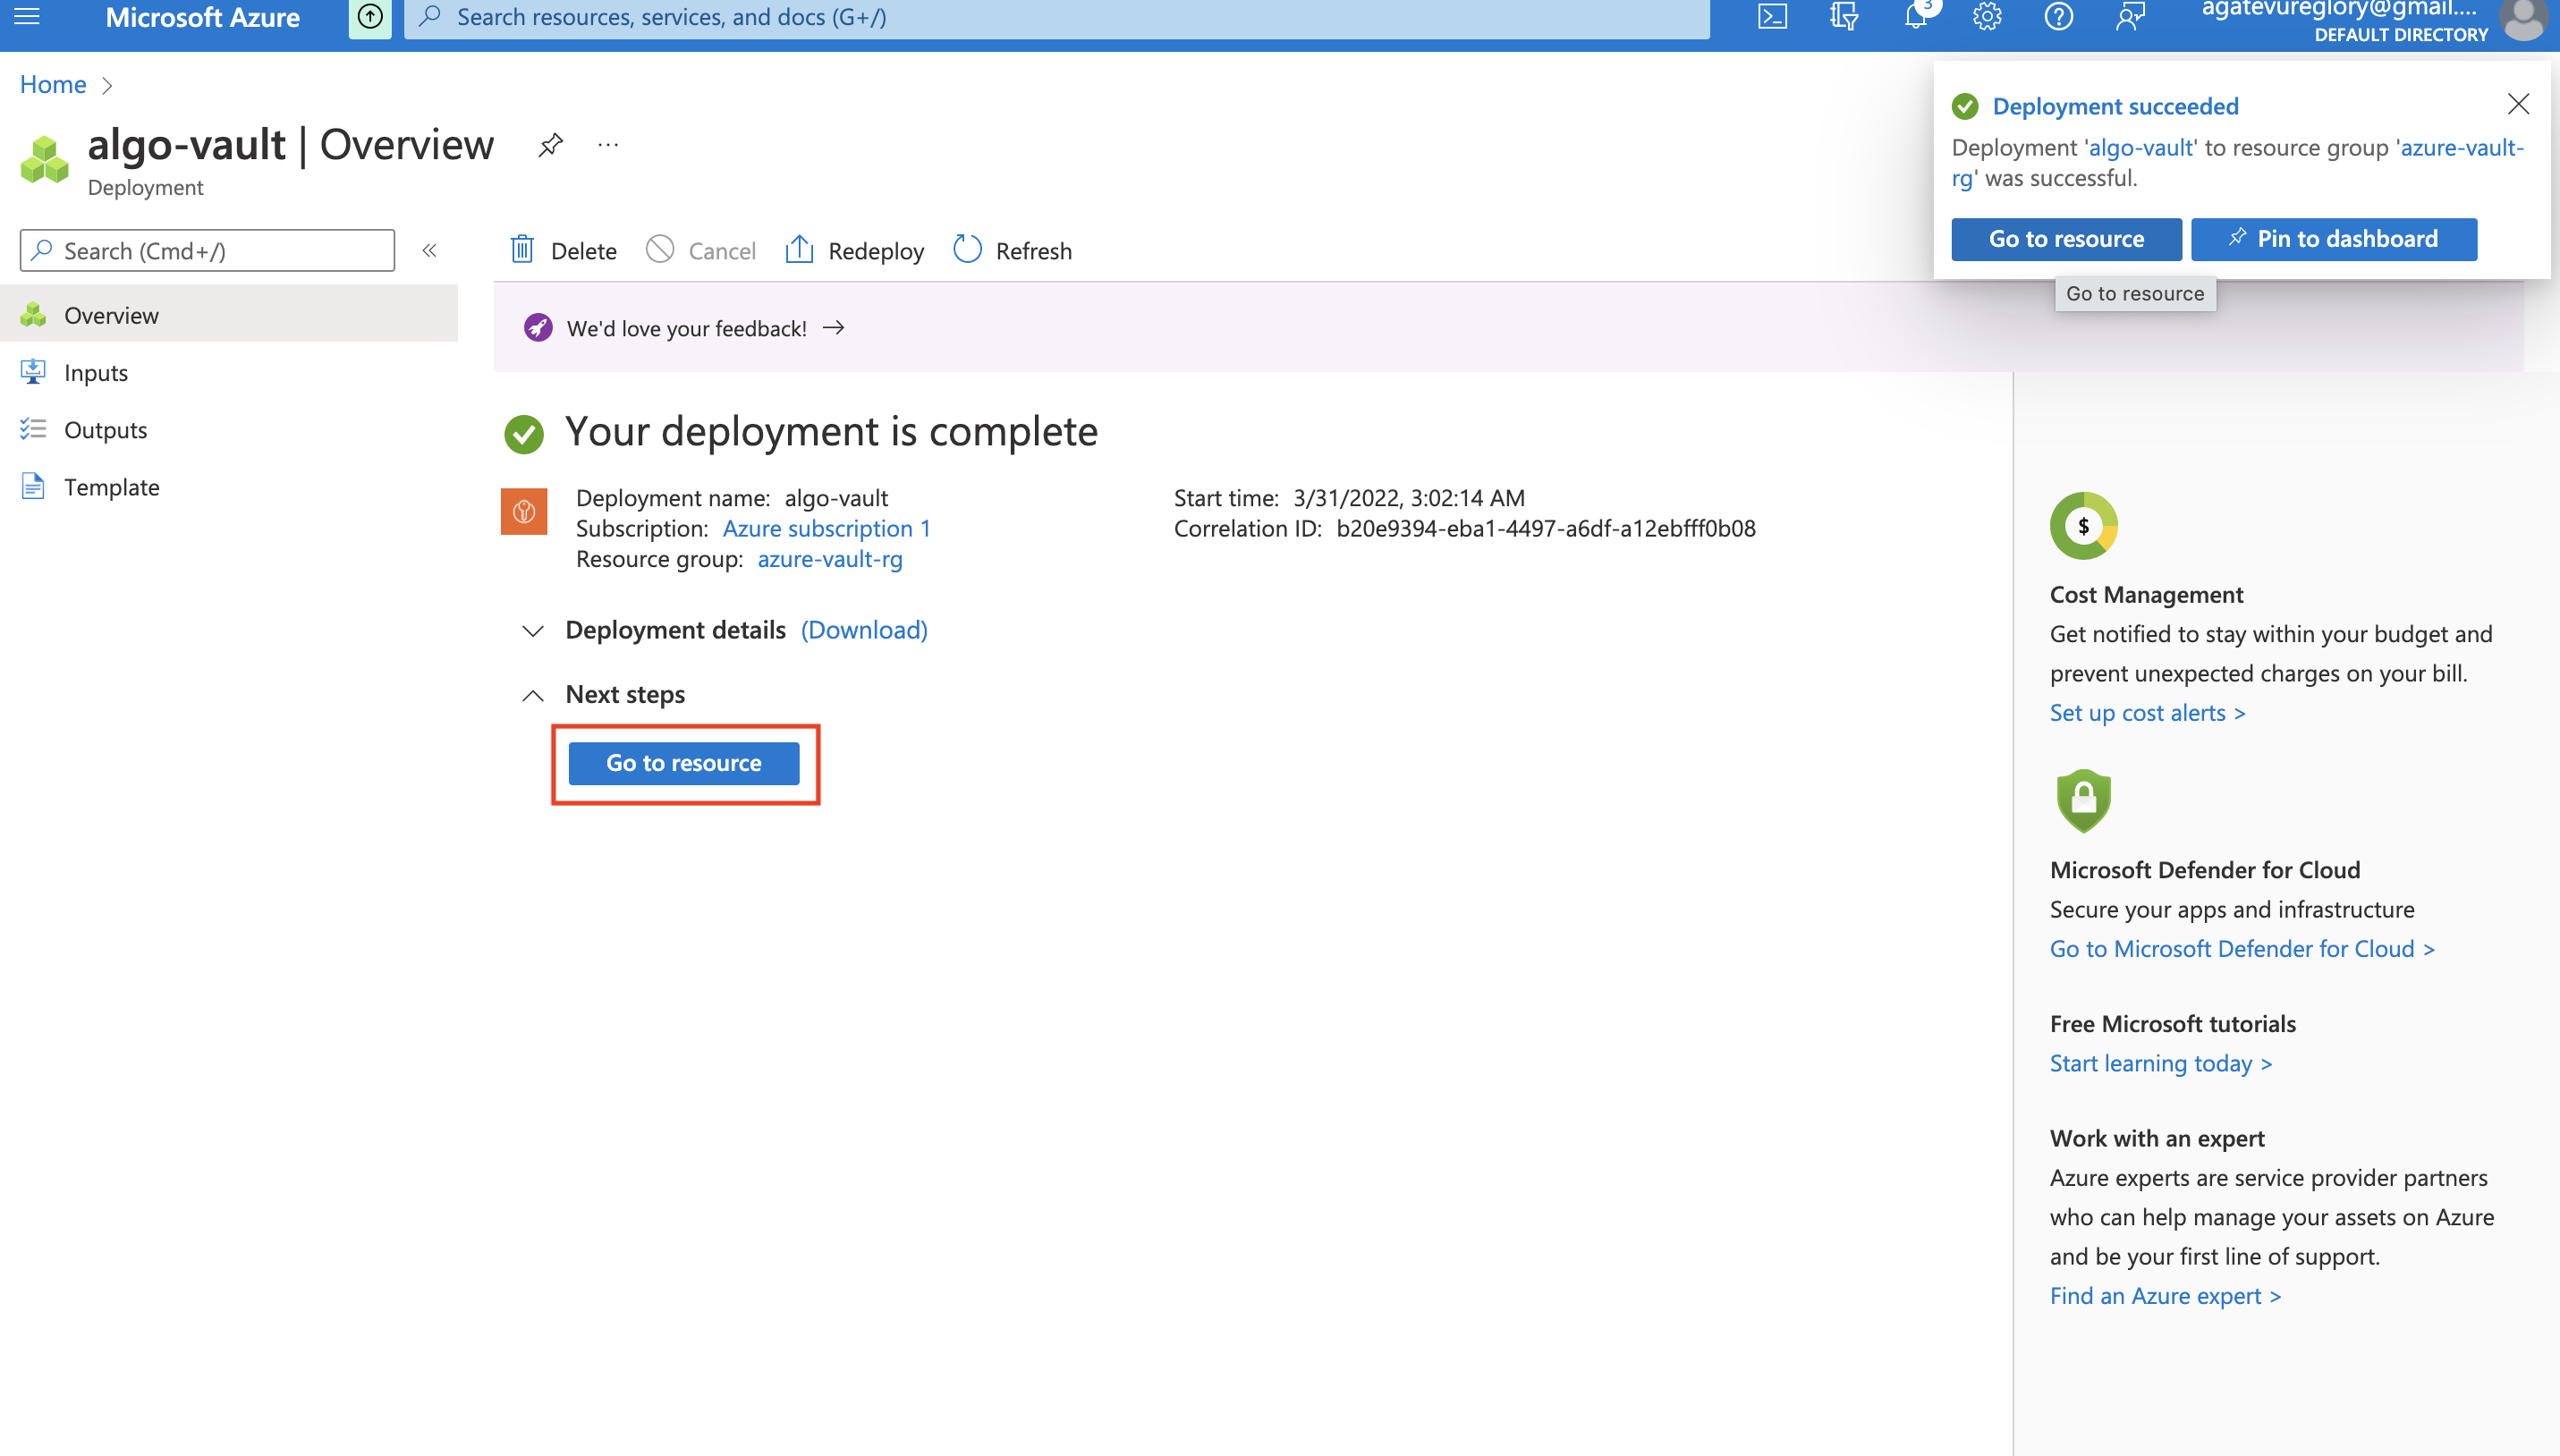Screen dimensions: 2560x1456
Task: Expand Deployment details section
Action: click(x=533, y=631)
